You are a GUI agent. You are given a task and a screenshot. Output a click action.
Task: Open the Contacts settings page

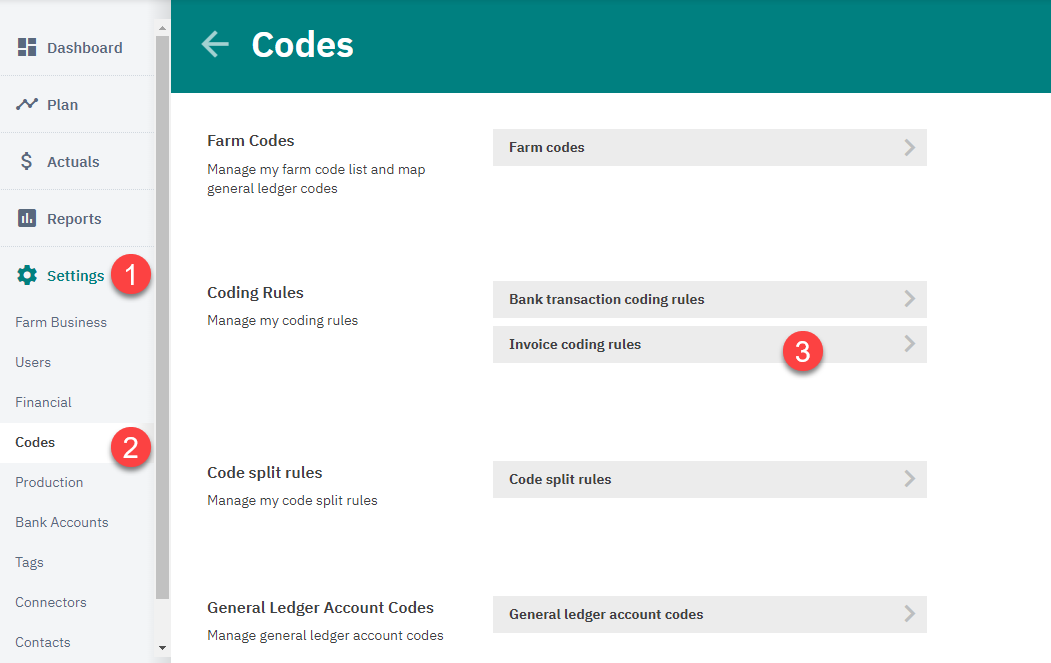(x=41, y=642)
